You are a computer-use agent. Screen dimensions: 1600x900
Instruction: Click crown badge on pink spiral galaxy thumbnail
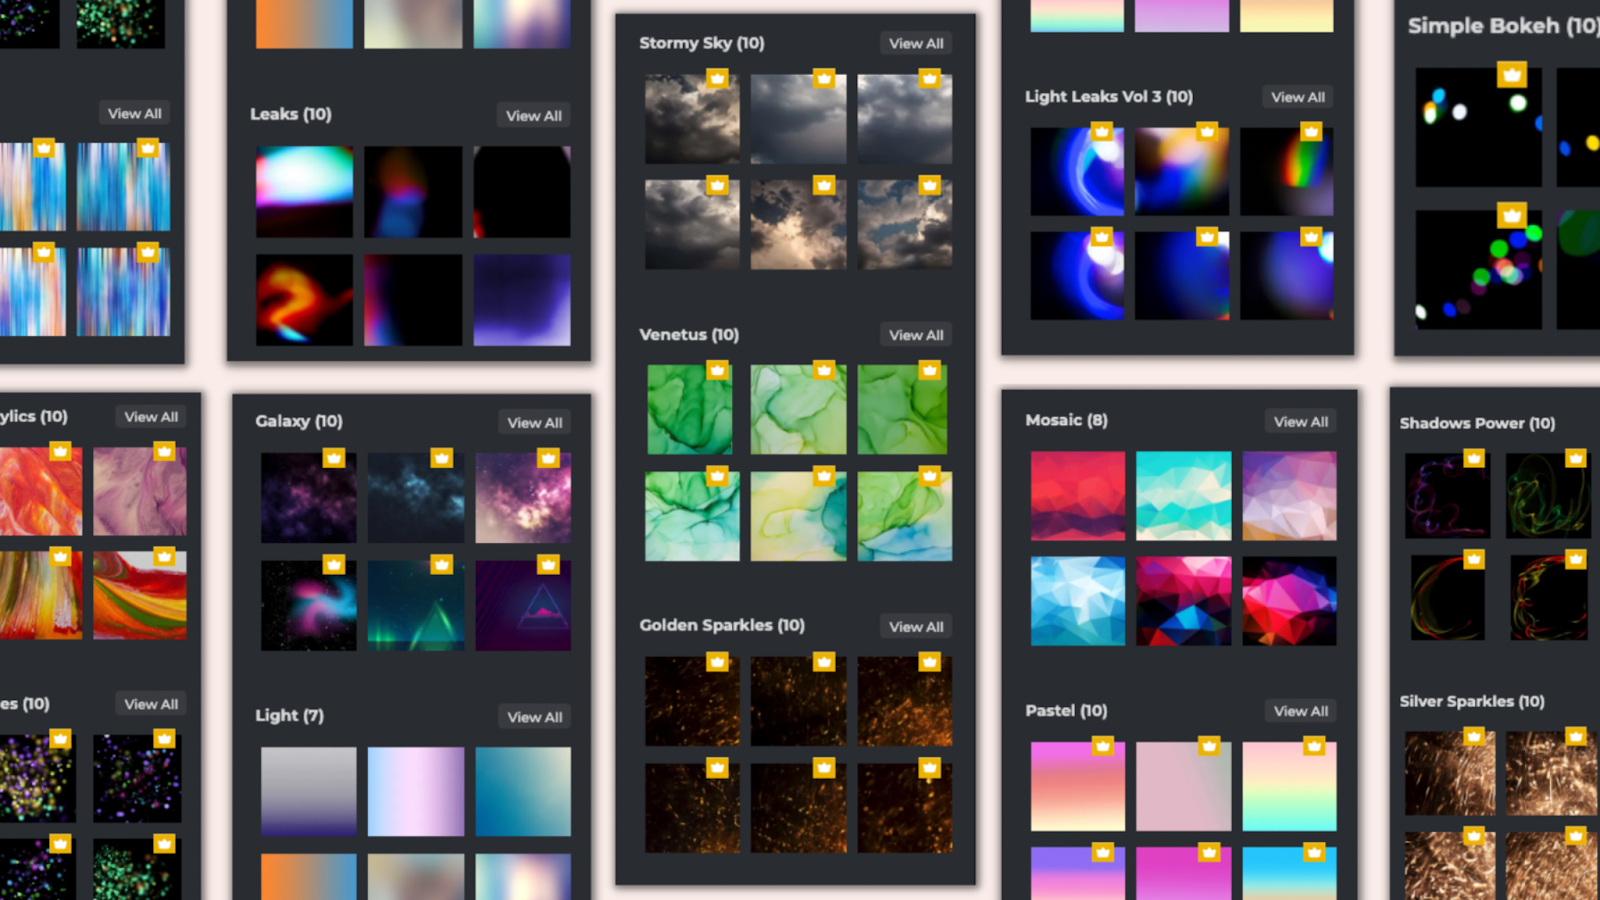[x=334, y=564]
